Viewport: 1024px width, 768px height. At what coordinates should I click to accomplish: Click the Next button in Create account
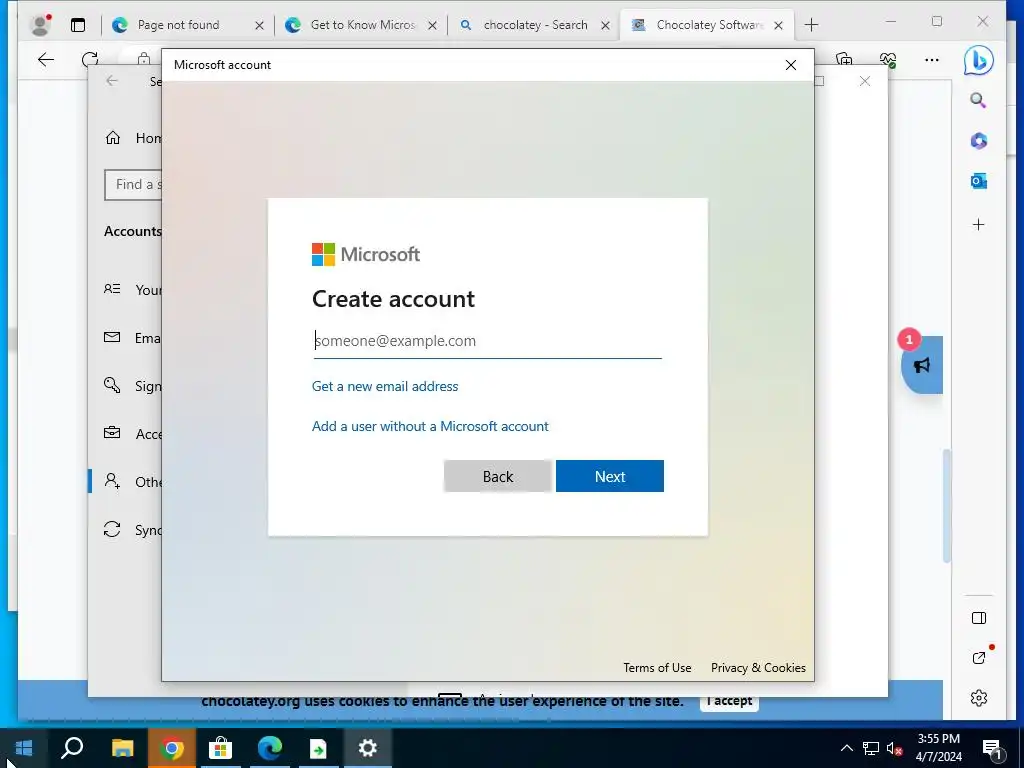click(609, 476)
